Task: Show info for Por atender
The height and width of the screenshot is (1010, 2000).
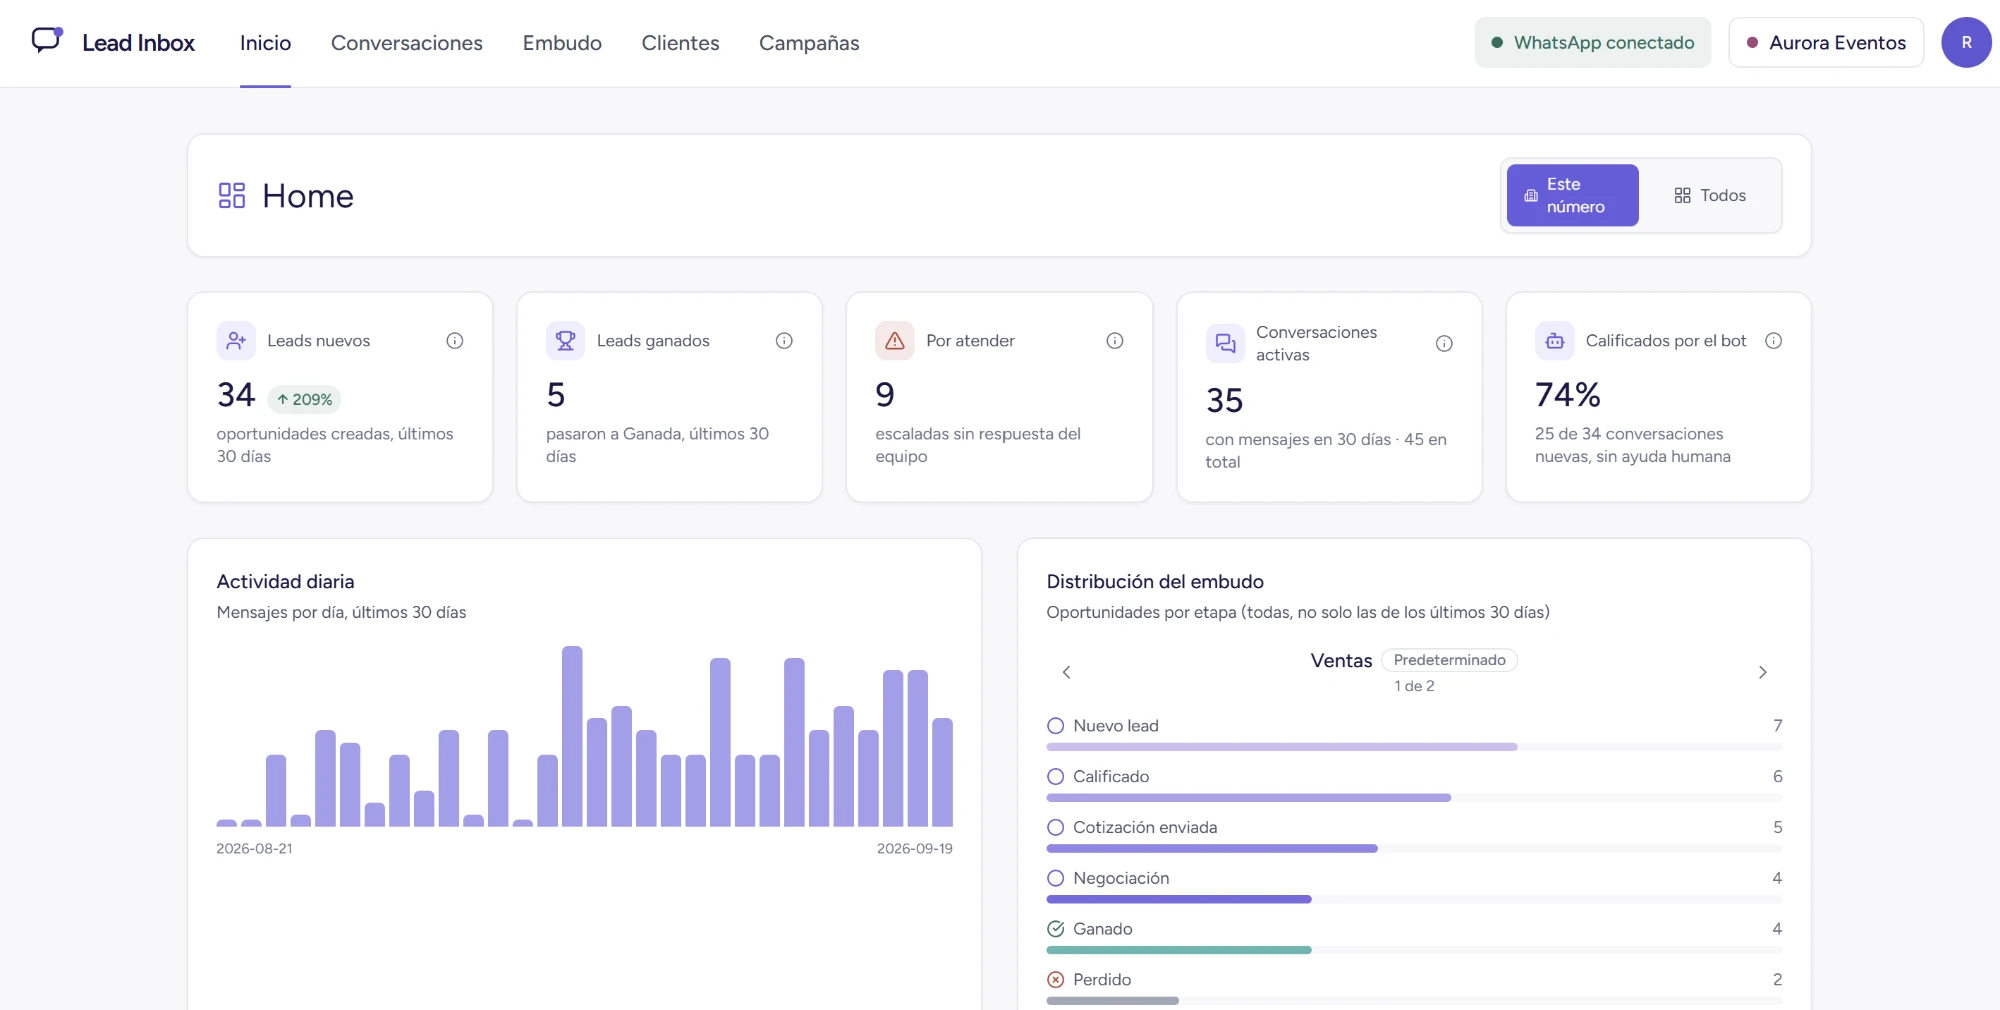Action: tap(1114, 341)
